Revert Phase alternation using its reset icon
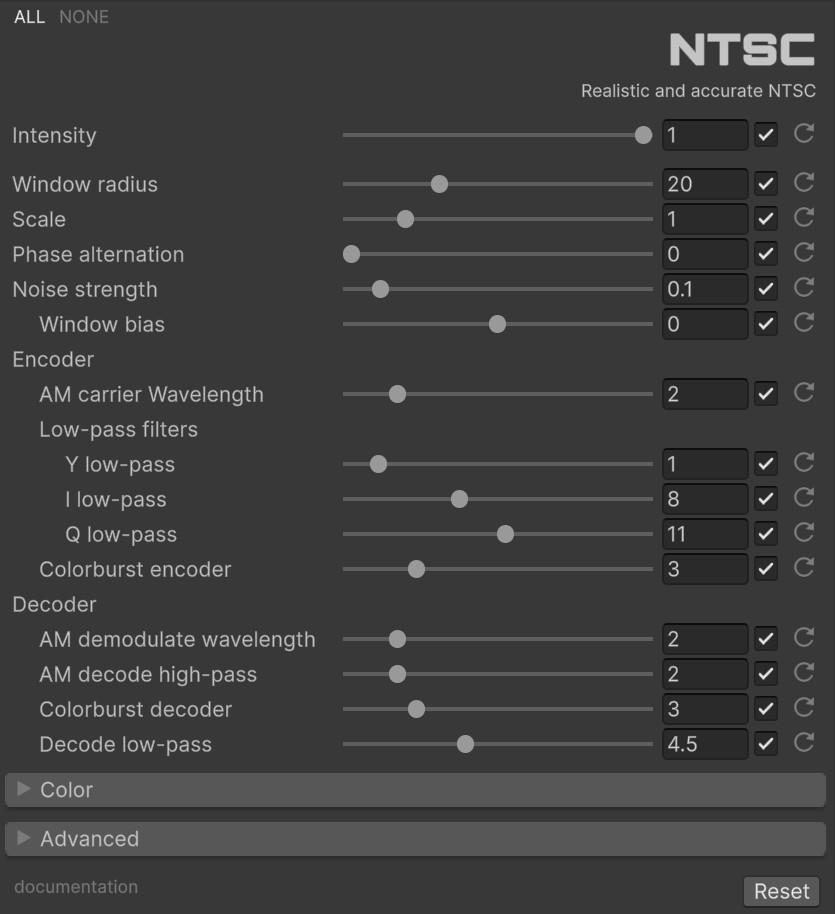 pos(804,253)
